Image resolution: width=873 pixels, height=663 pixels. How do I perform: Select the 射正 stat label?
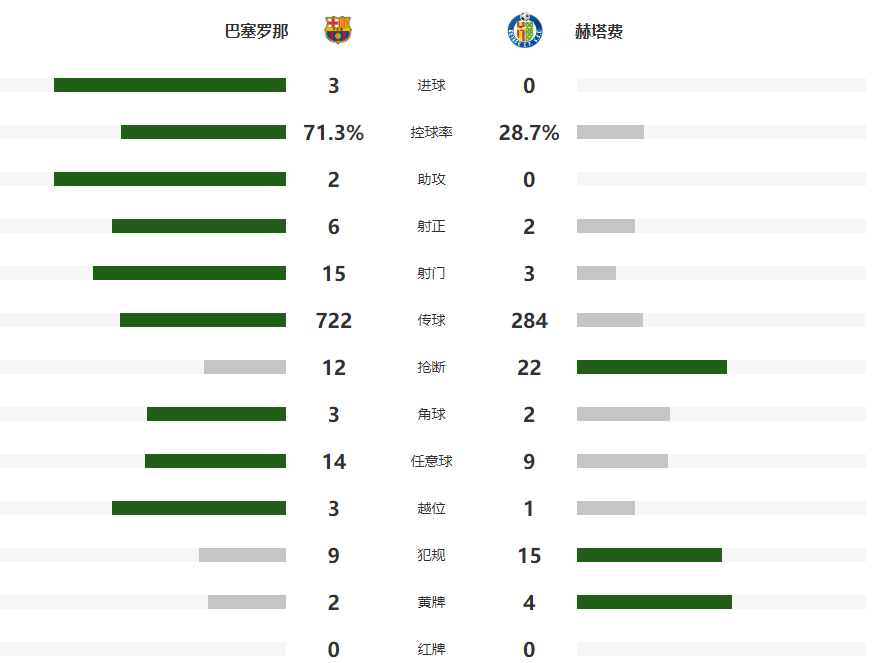click(x=431, y=226)
